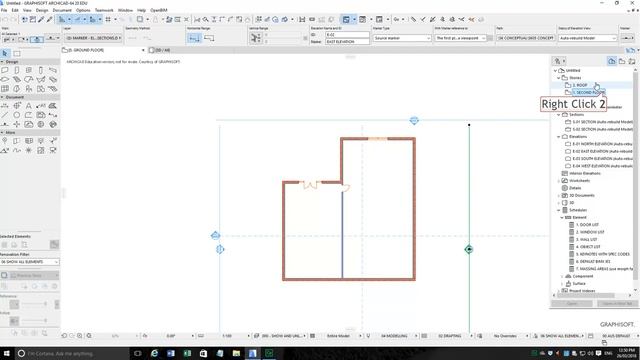Open the Renovation Filter dropdown Show All Elements
Image resolution: width=640 pixels, height=360 pixels.
coord(29,262)
